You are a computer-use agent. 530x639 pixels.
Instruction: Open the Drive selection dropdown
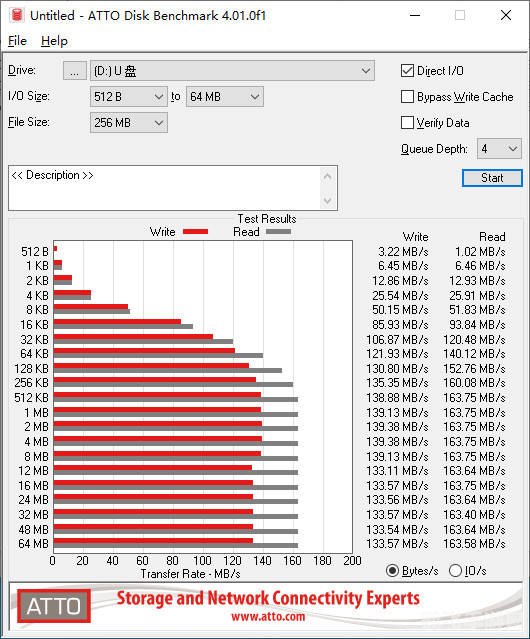coord(232,71)
